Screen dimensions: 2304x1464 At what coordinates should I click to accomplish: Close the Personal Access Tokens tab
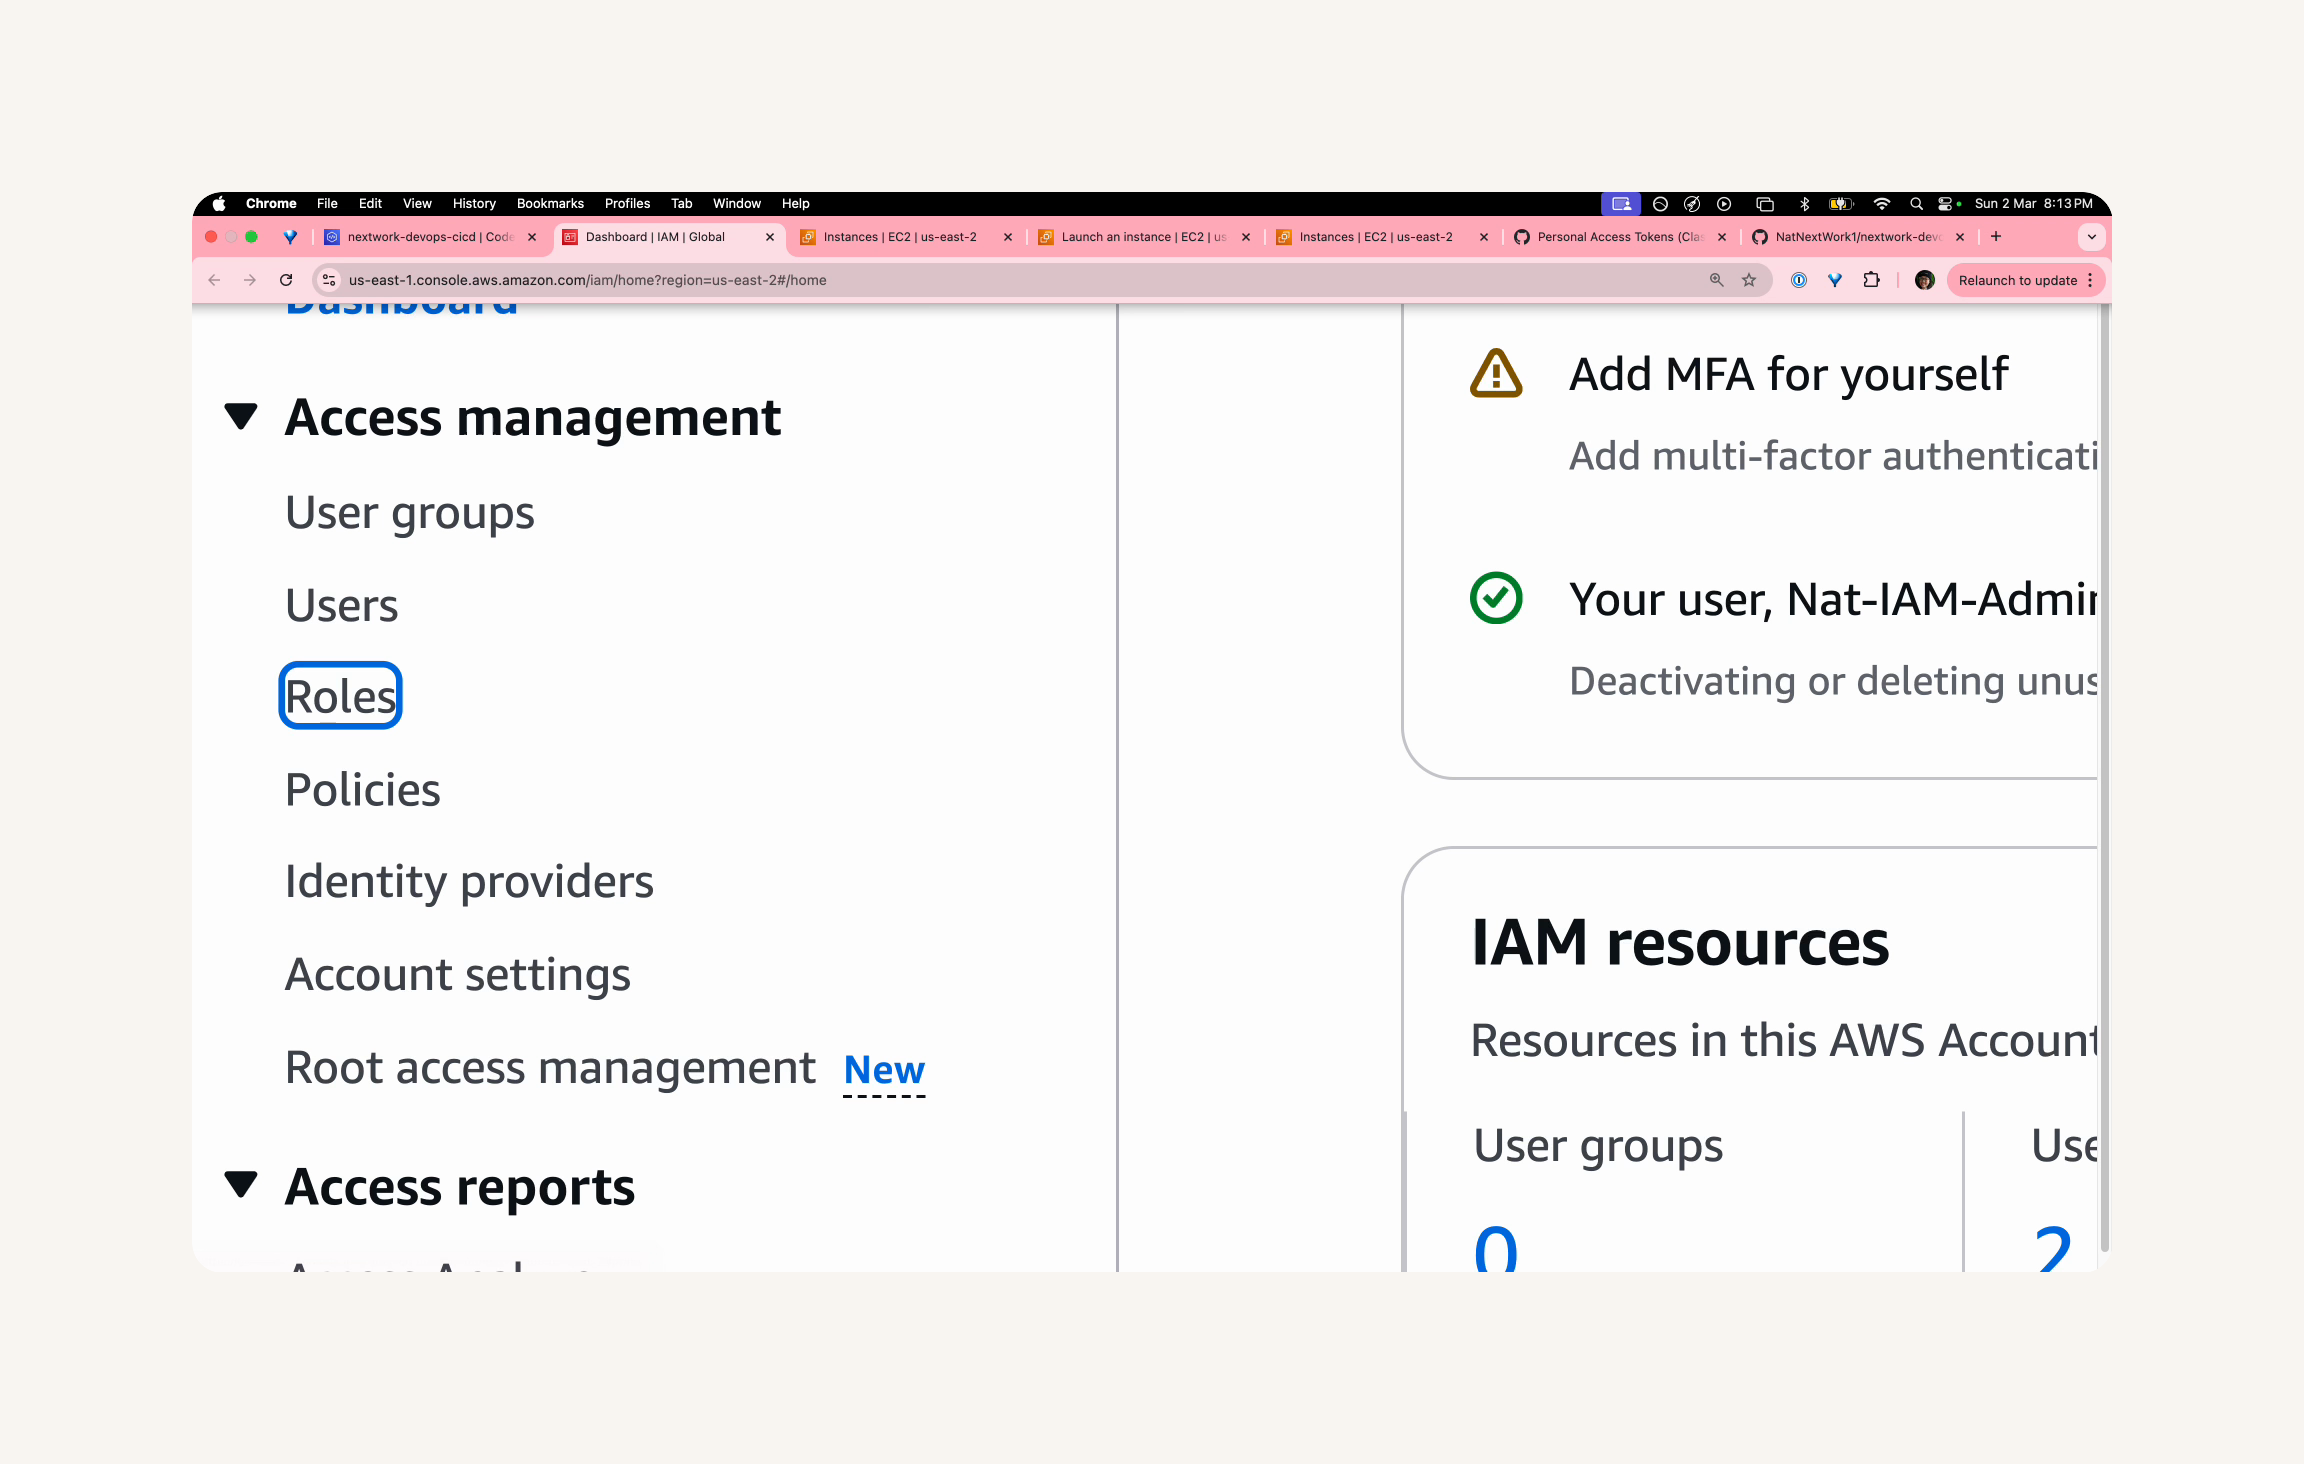click(x=1722, y=237)
